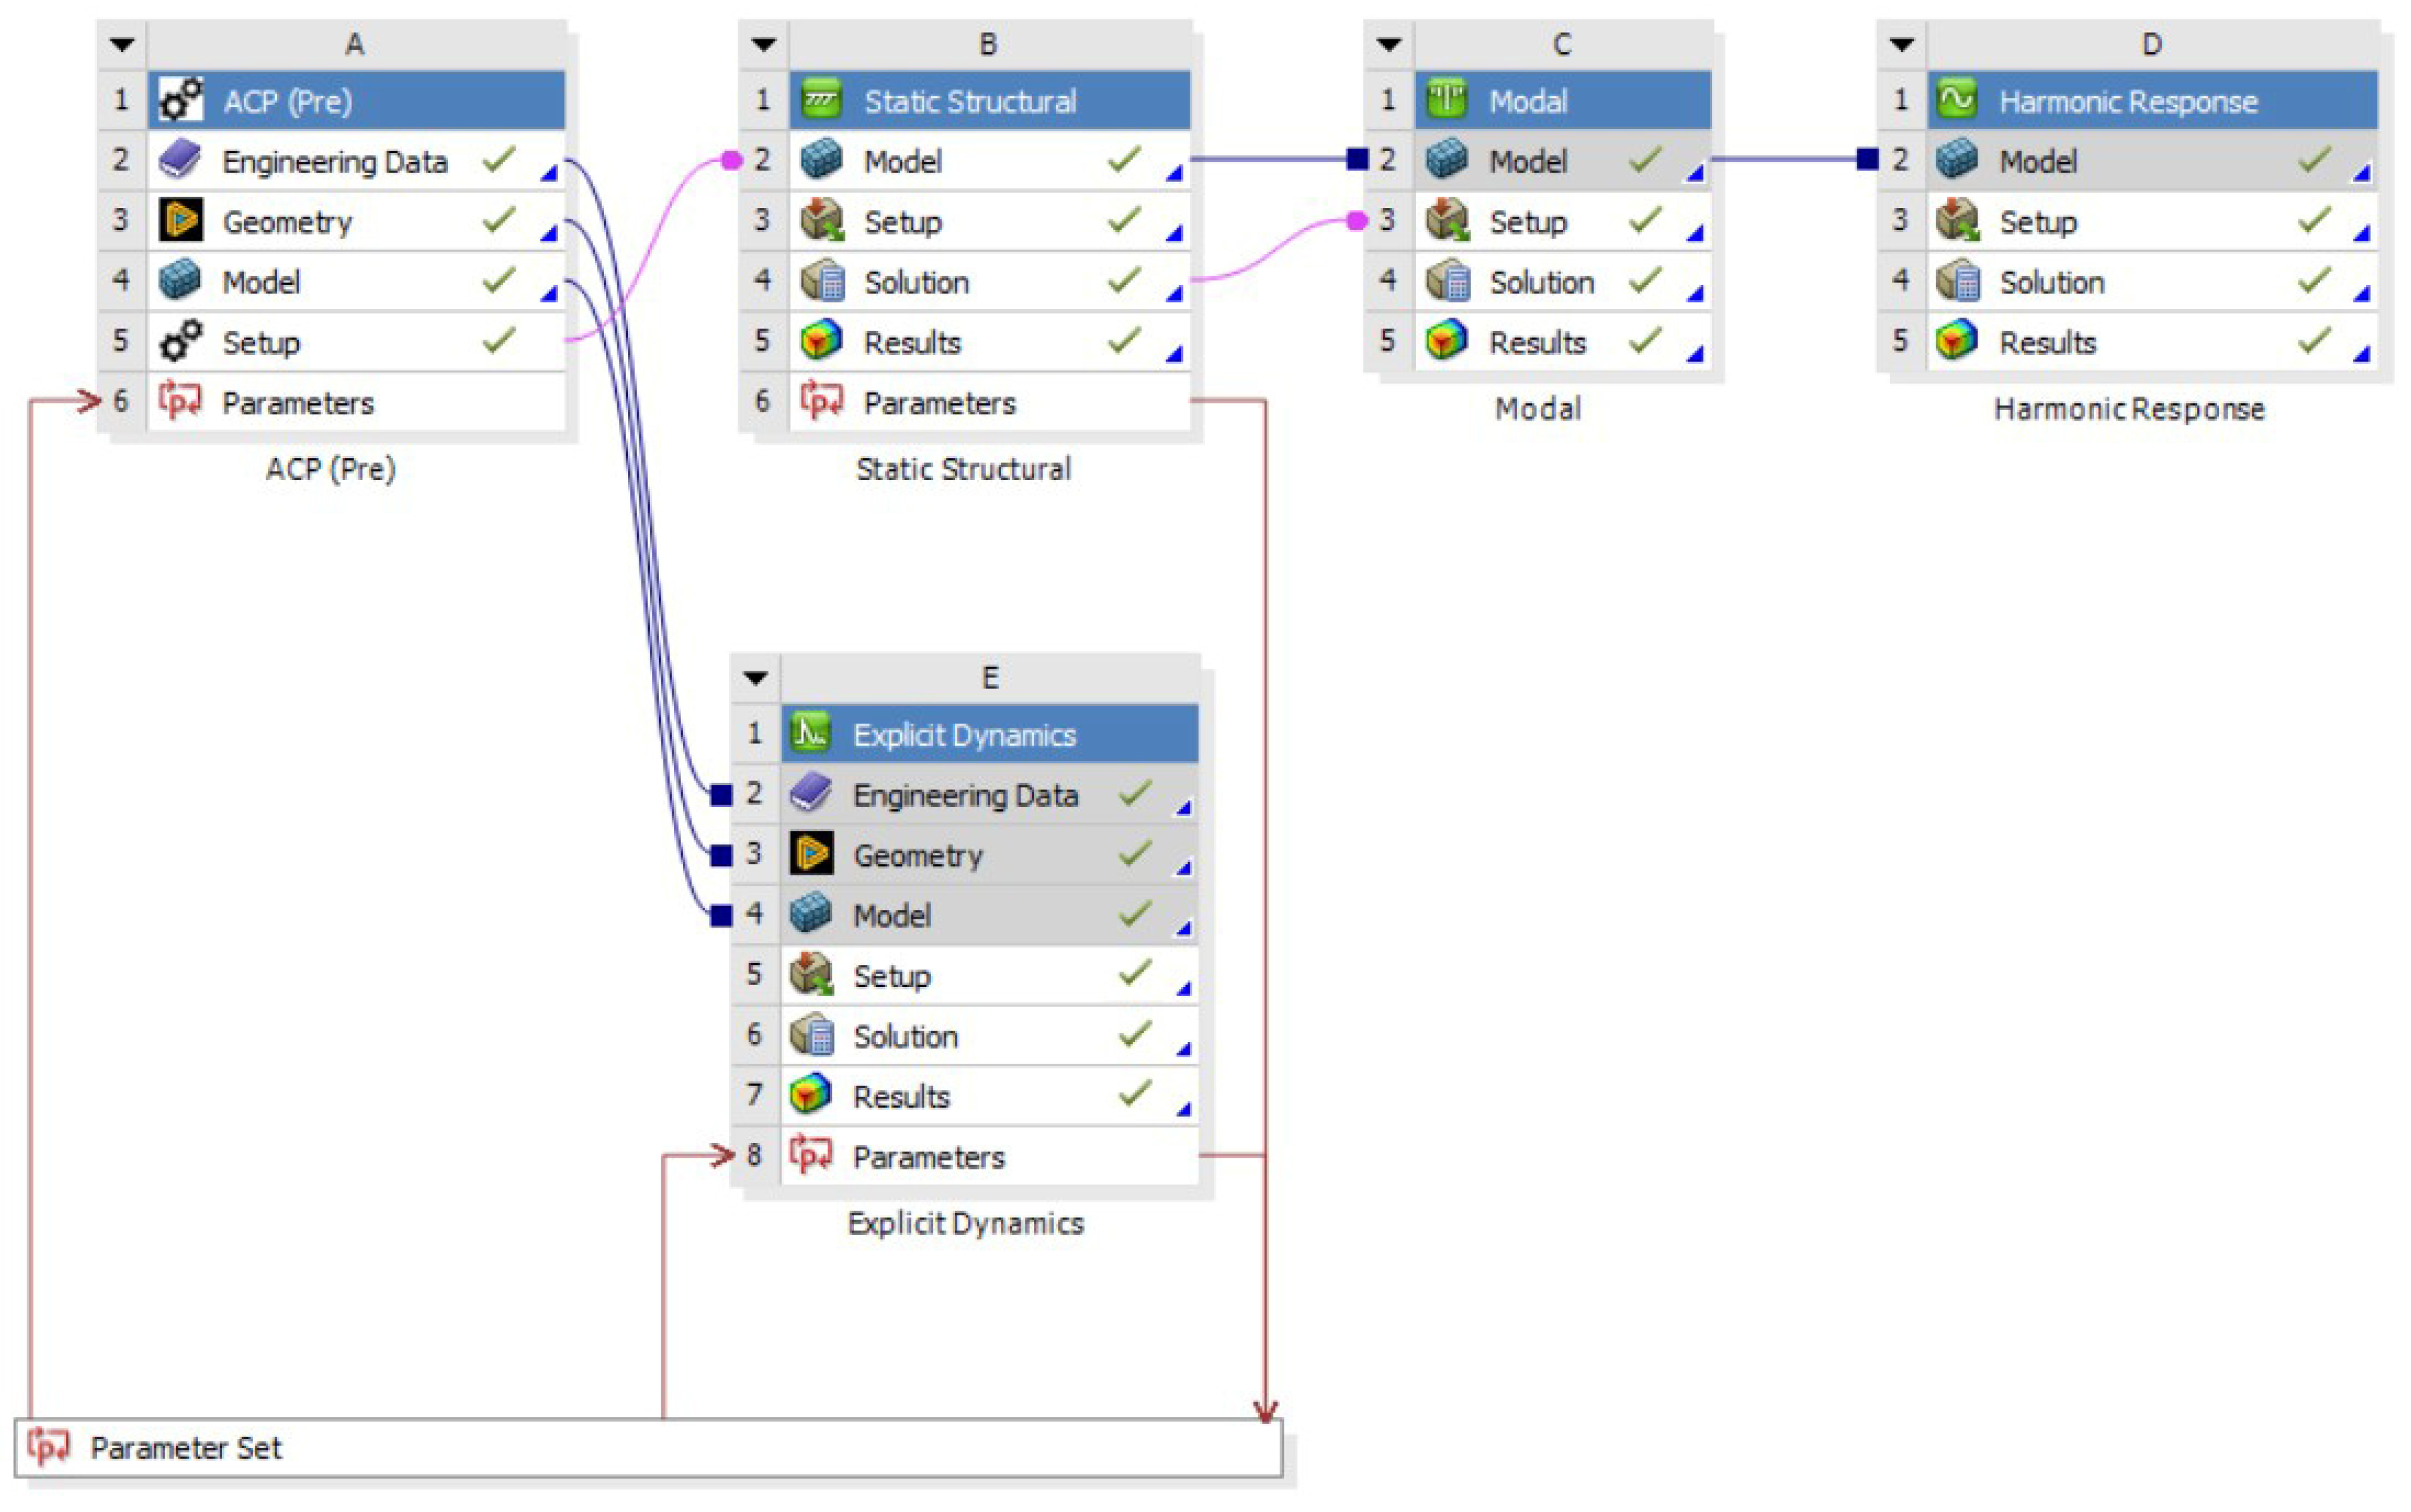Click the Geometry icon in Explicit Dynamics system
Image resolution: width=2411 pixels, height=1512 pixels.
point(810,855)
